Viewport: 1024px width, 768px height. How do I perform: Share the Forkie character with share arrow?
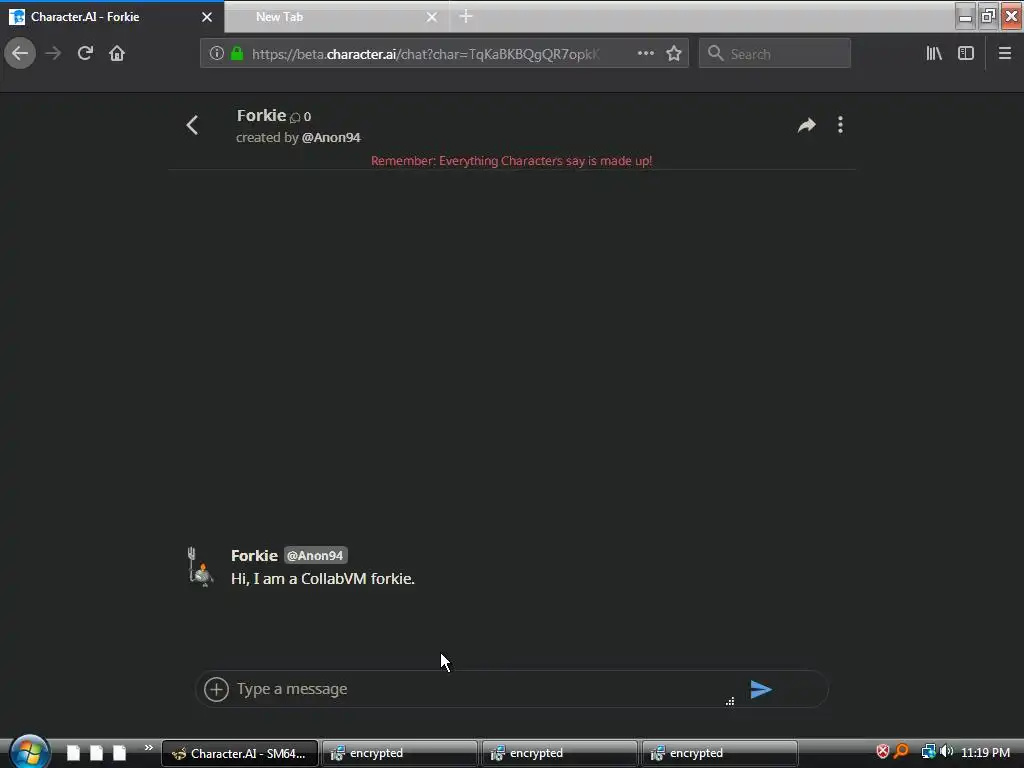click(x=807, y=125)
